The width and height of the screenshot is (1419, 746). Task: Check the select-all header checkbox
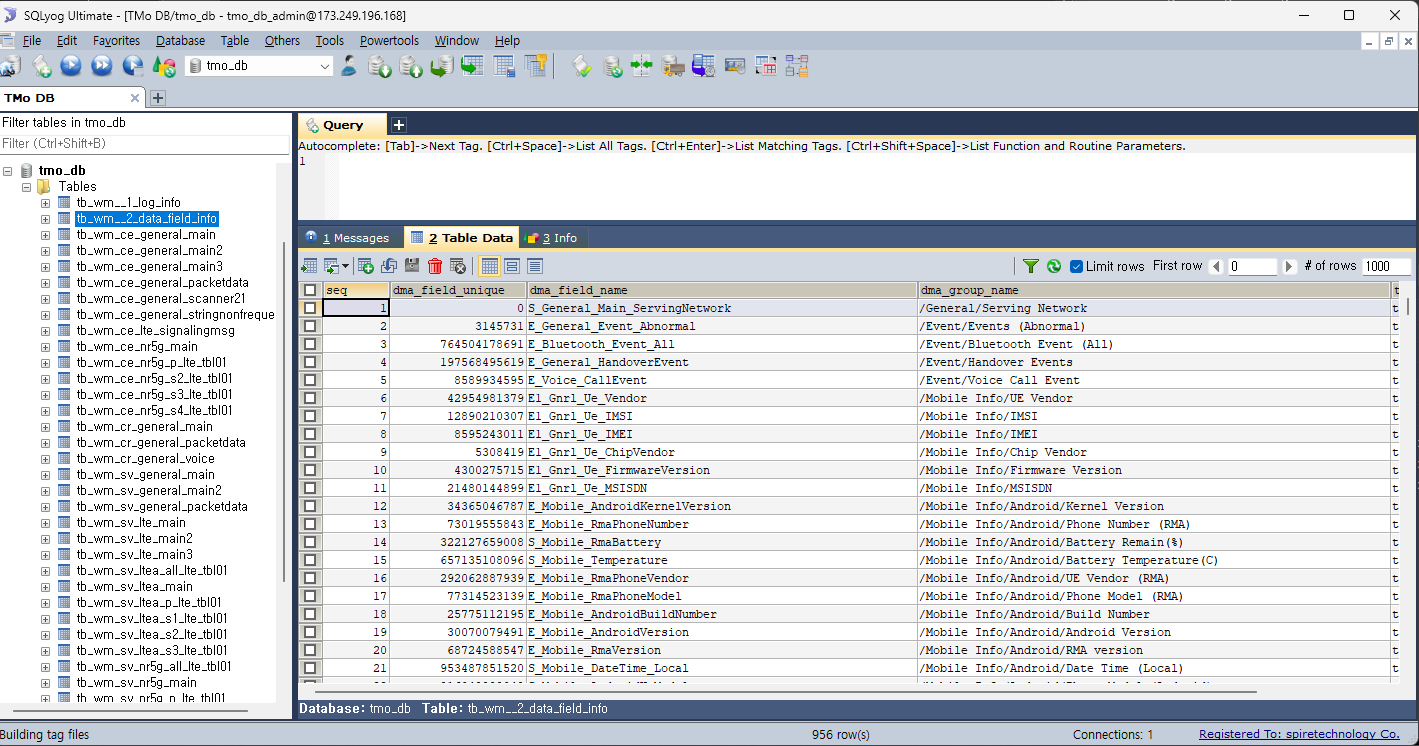point(310,290)
